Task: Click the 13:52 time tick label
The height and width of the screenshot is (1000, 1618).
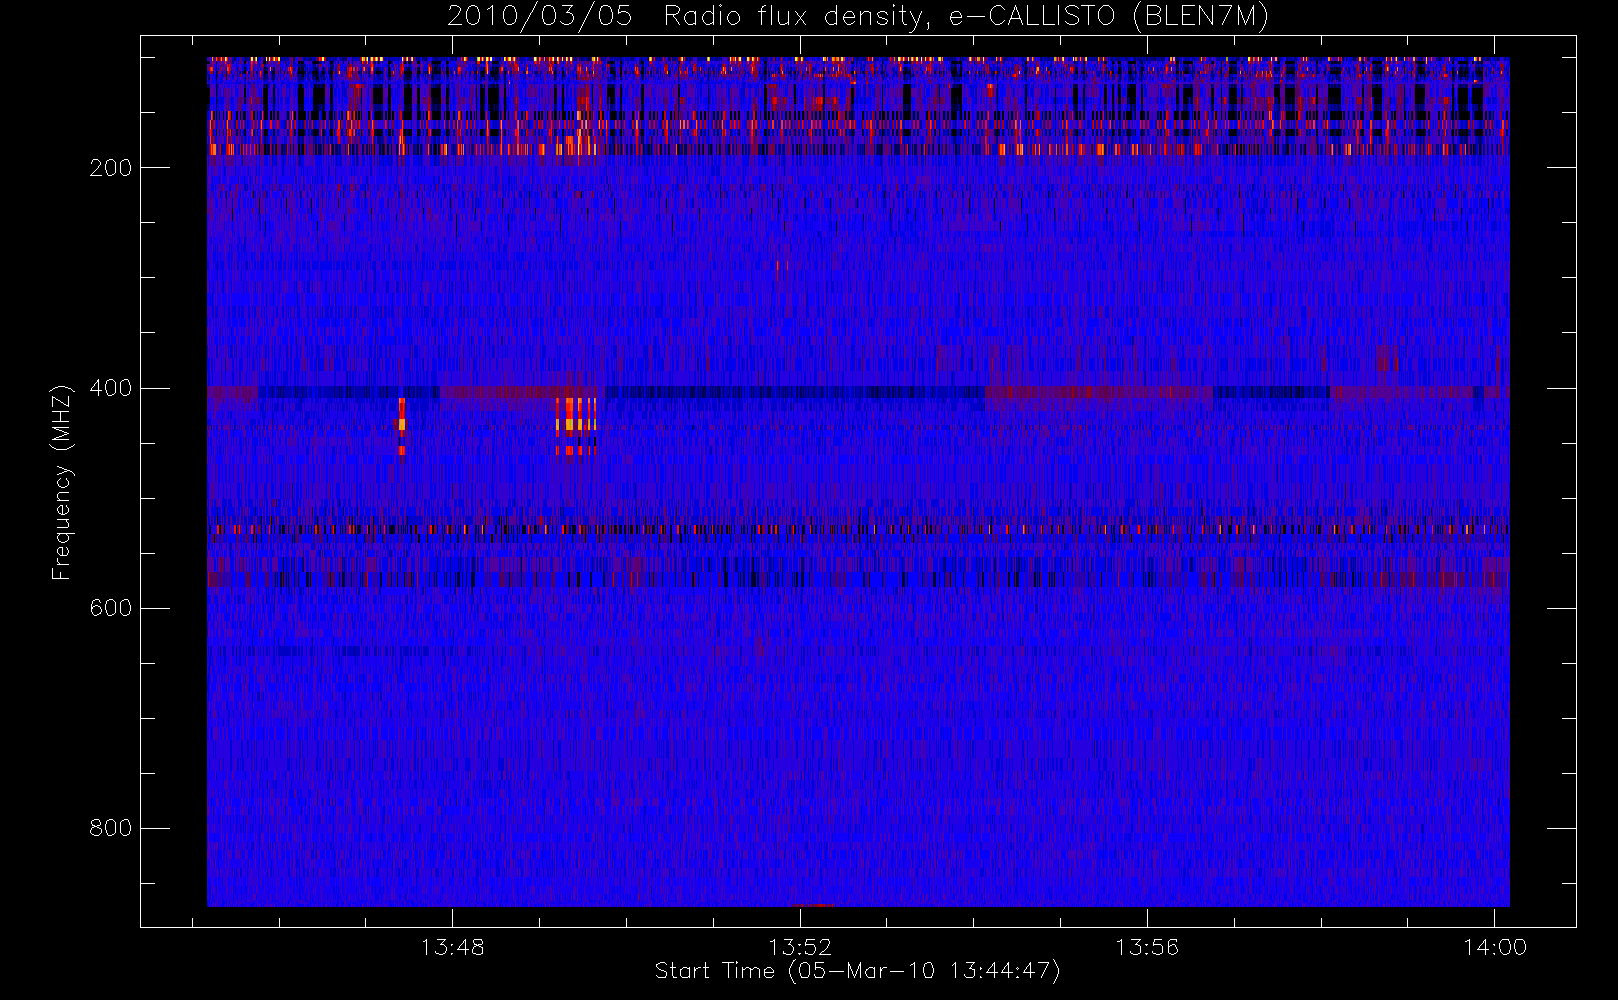Action: point(800,947)
